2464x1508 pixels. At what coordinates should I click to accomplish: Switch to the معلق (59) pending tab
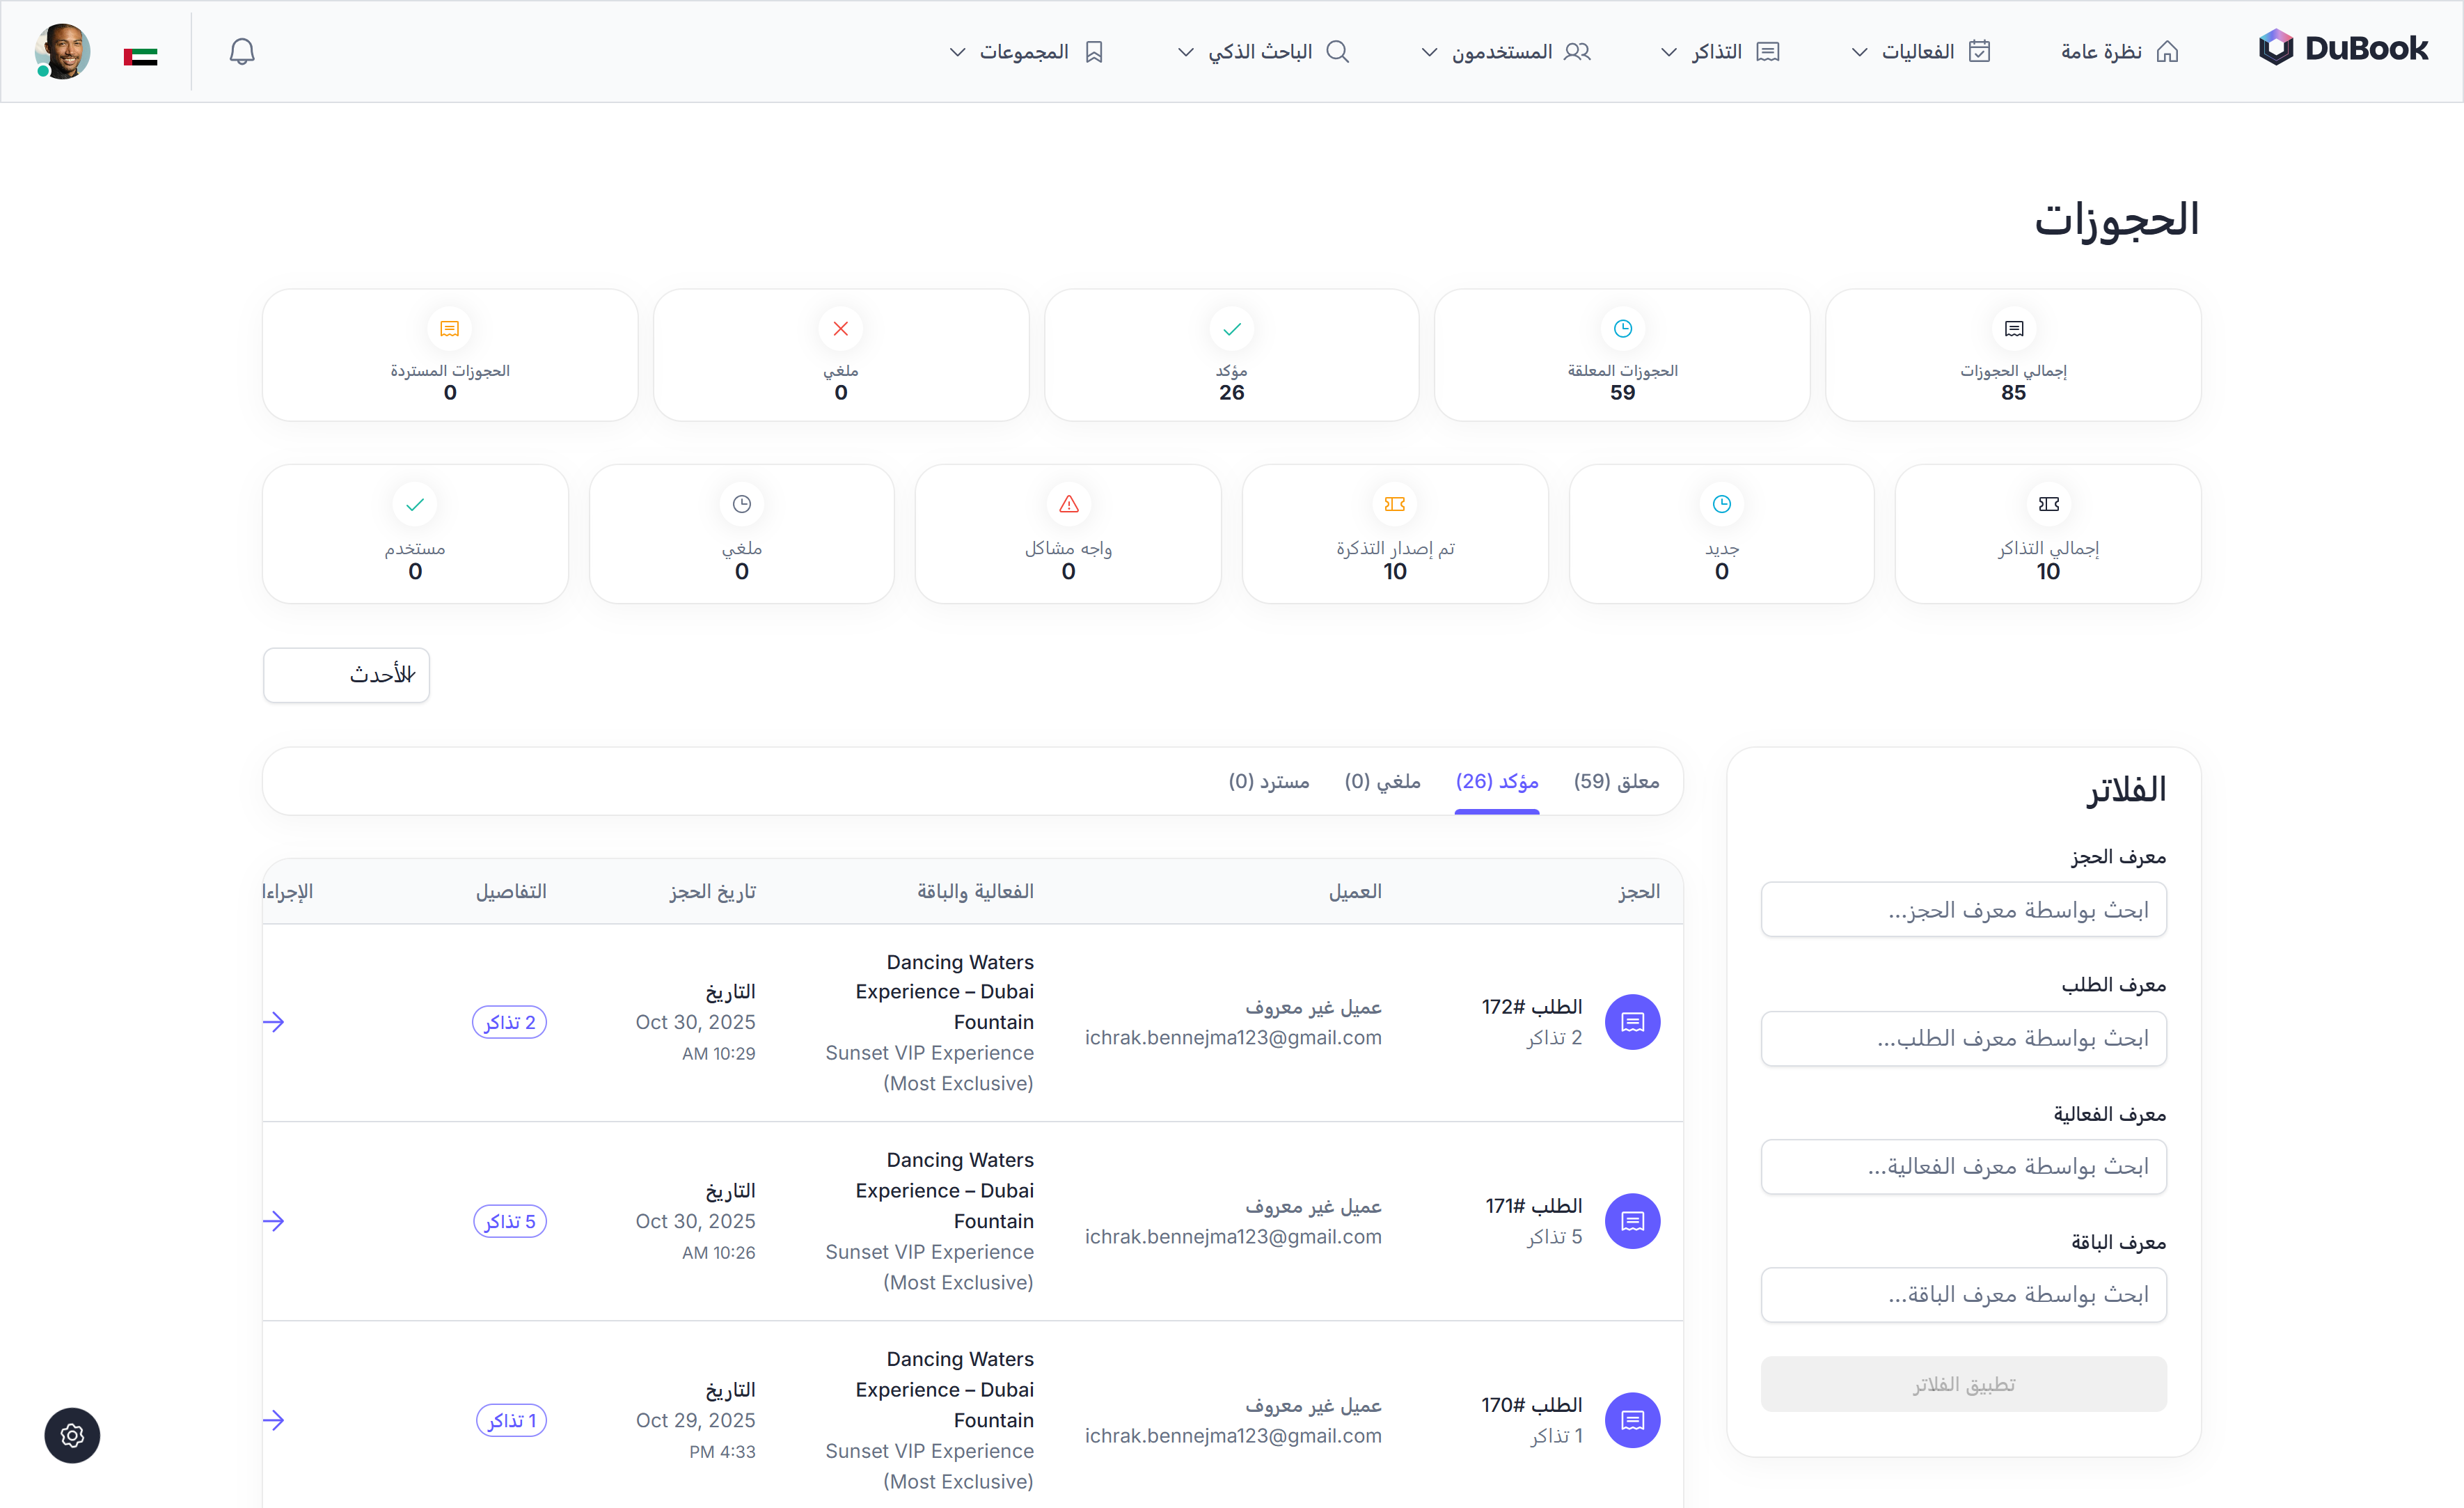pos(1616,781)
